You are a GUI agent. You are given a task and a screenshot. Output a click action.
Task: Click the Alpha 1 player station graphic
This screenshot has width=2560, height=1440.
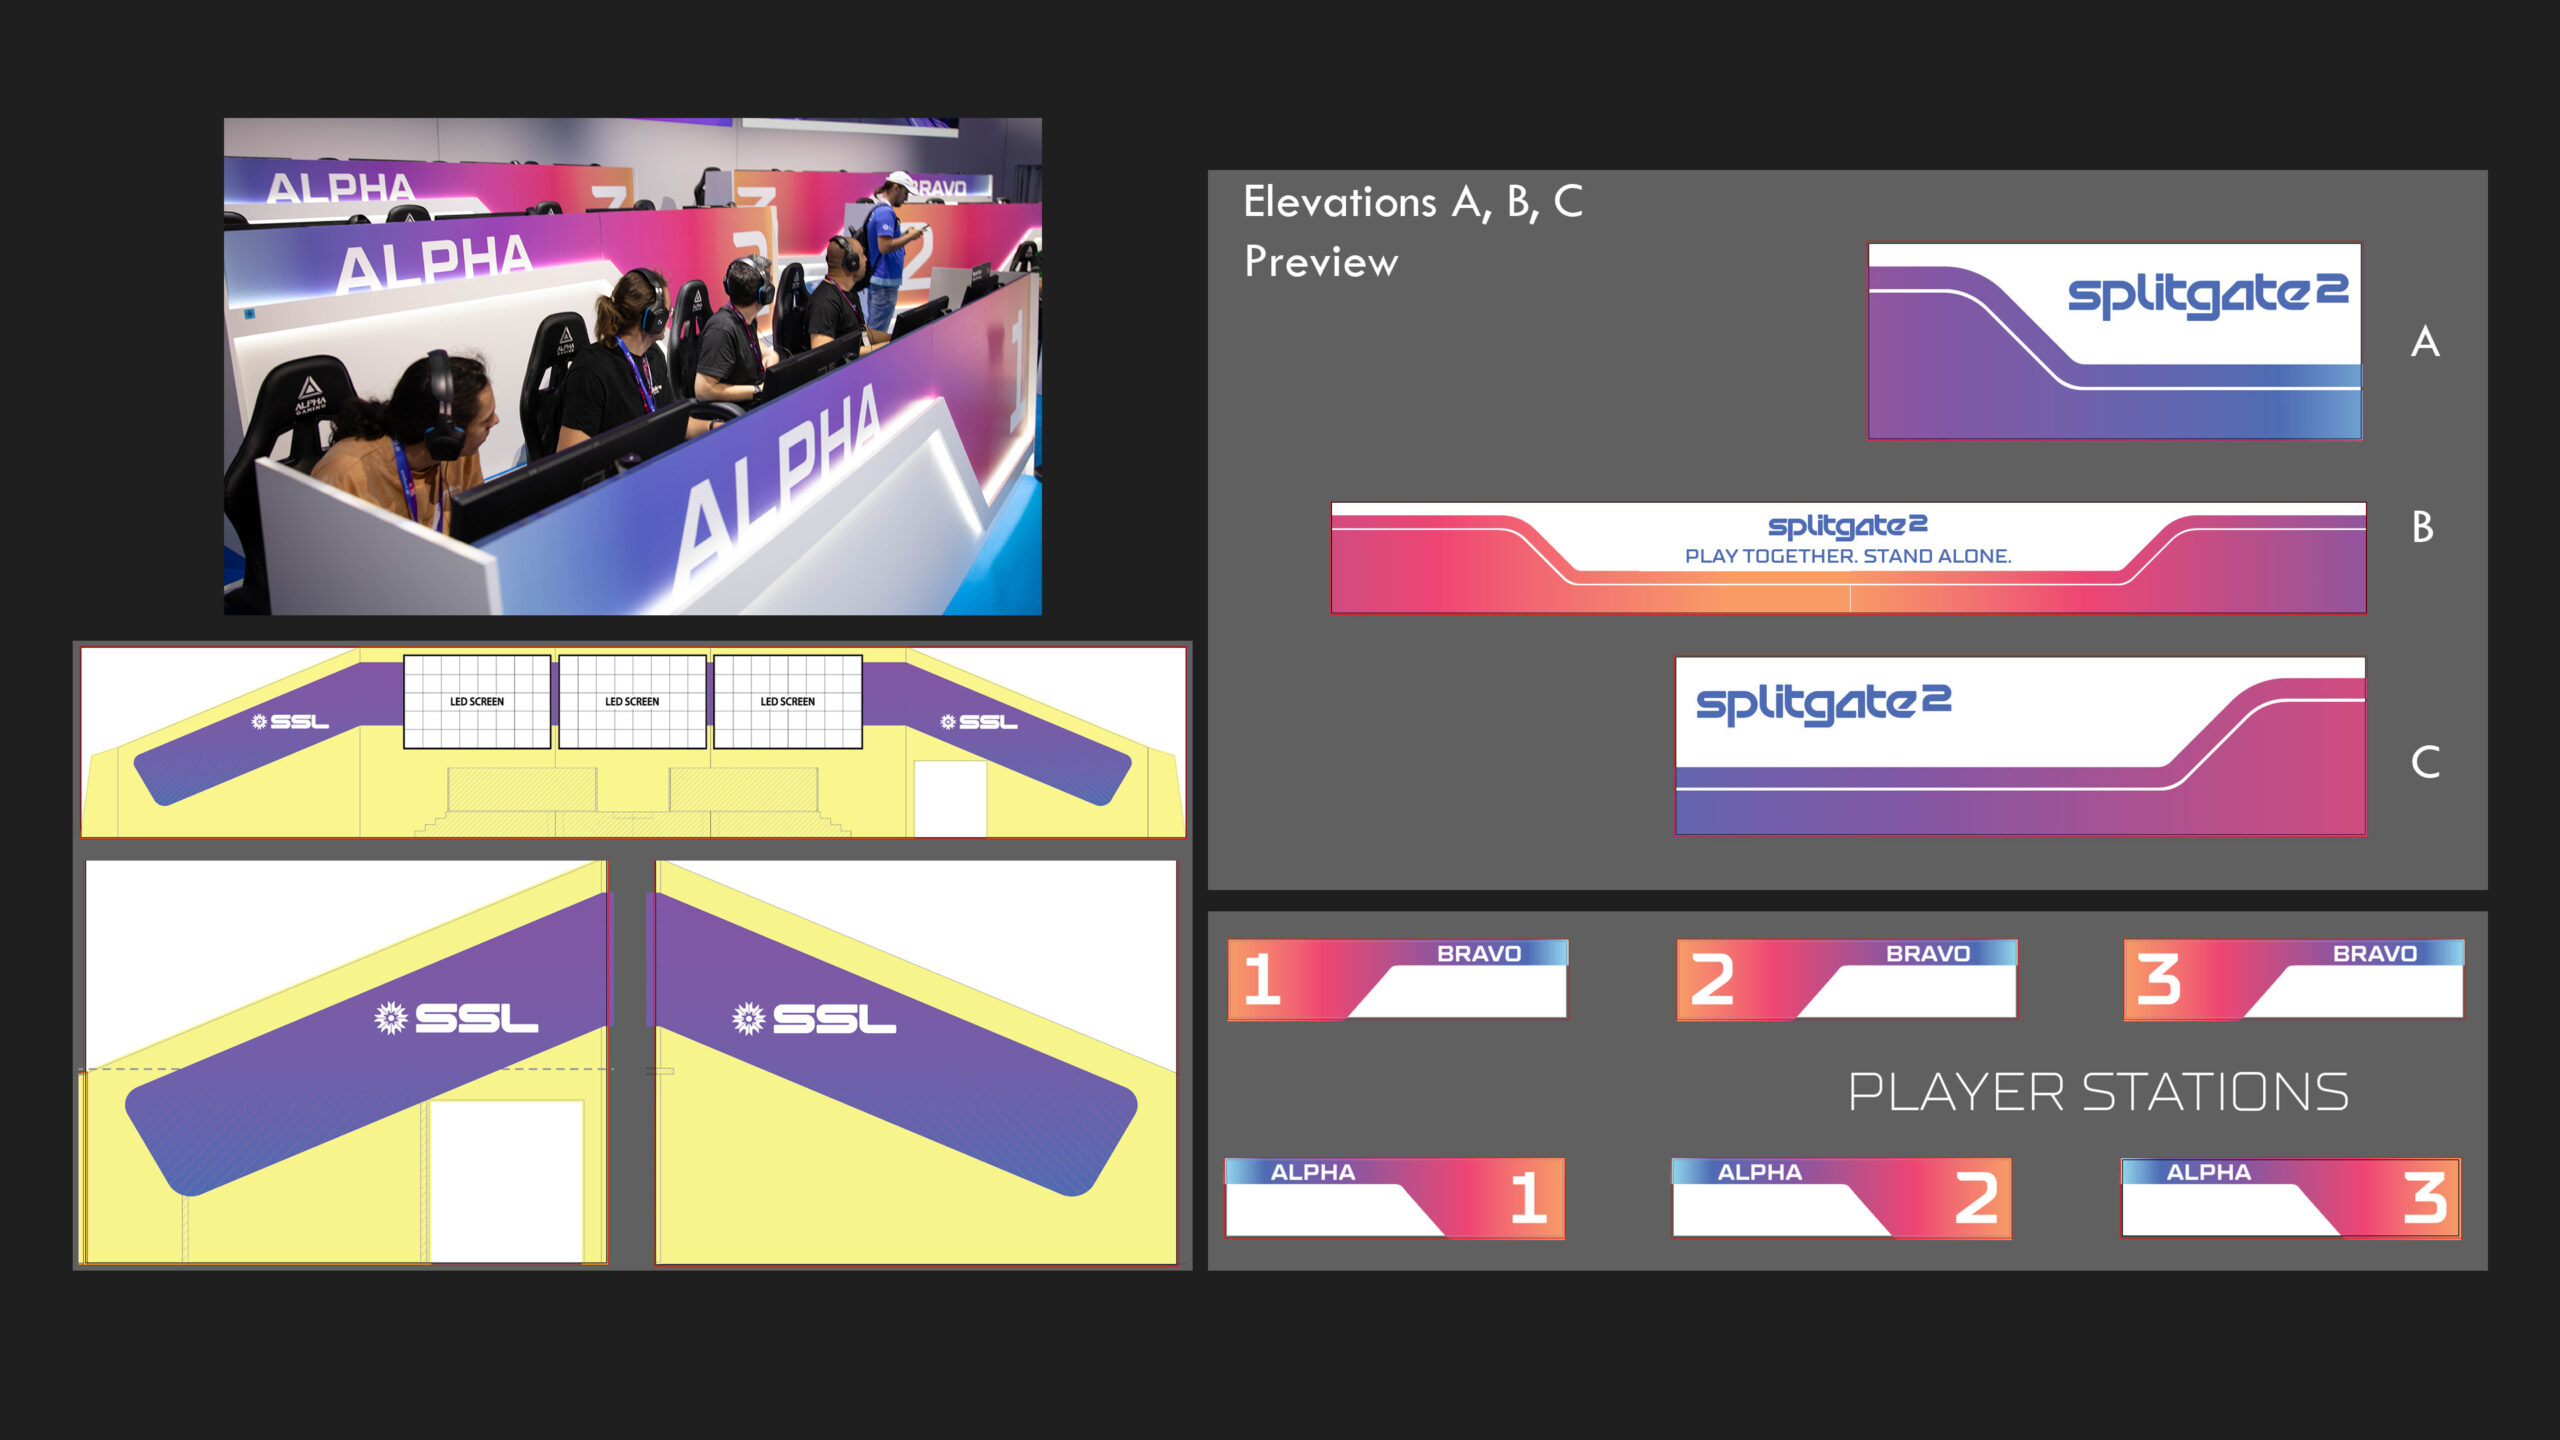pyautogui.click(x=1394, y=1198)
